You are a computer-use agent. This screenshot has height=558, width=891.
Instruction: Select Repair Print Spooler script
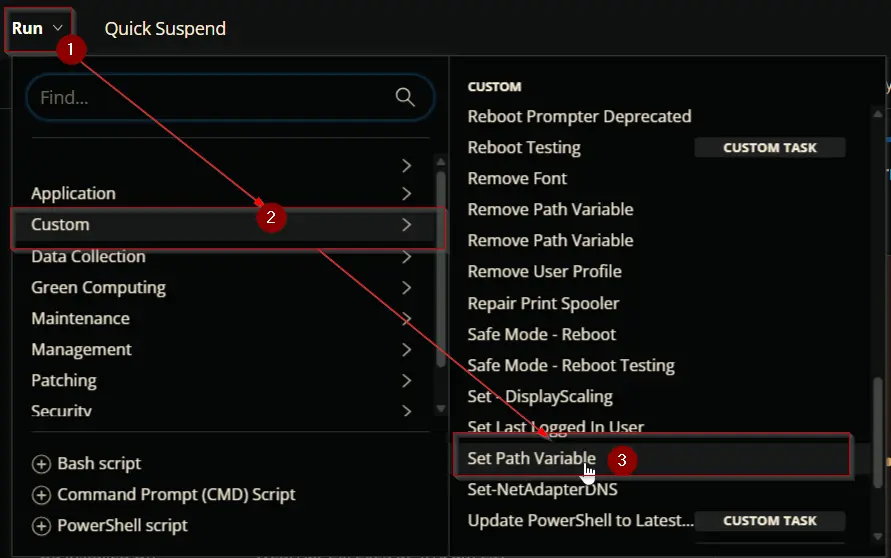pos(543,303)
